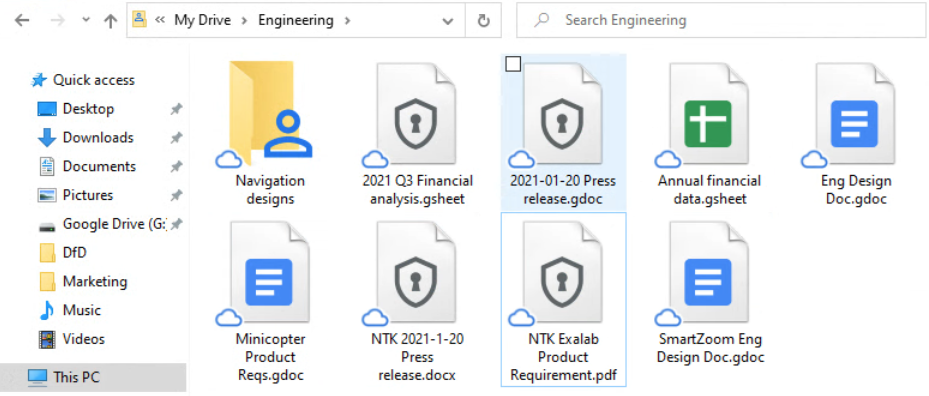
Task: Click the Navigation designs folder name
Action: pos(270,190)
